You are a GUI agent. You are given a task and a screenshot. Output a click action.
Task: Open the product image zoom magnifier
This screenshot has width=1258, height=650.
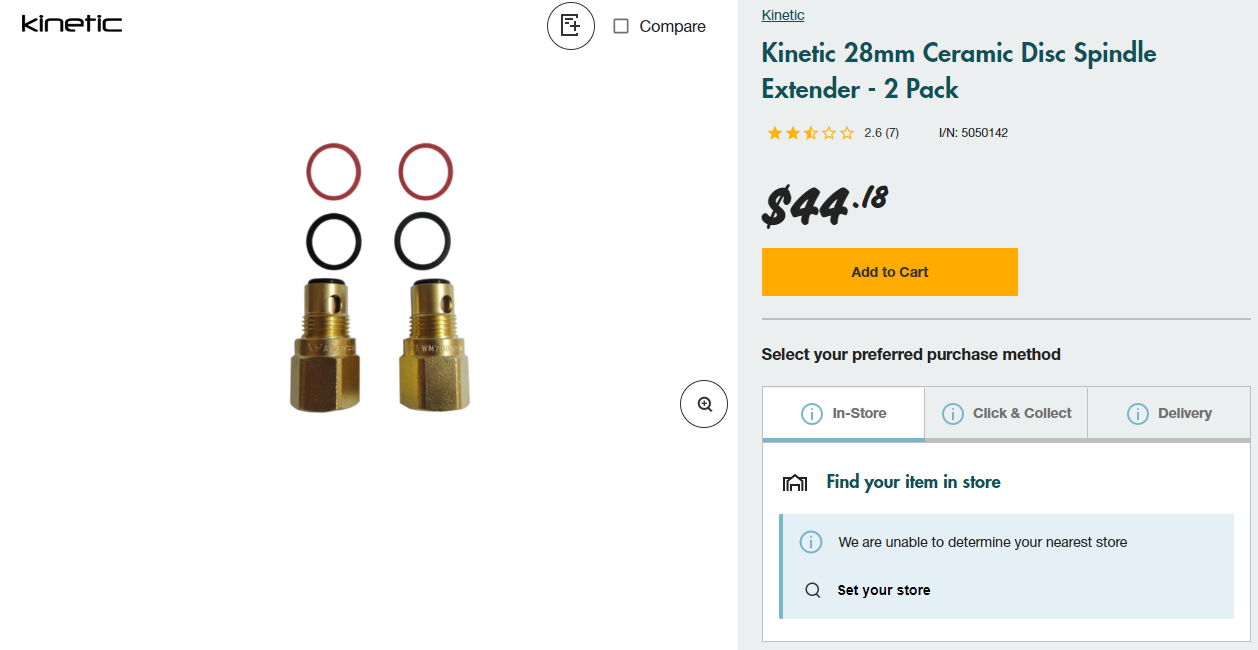703,403
